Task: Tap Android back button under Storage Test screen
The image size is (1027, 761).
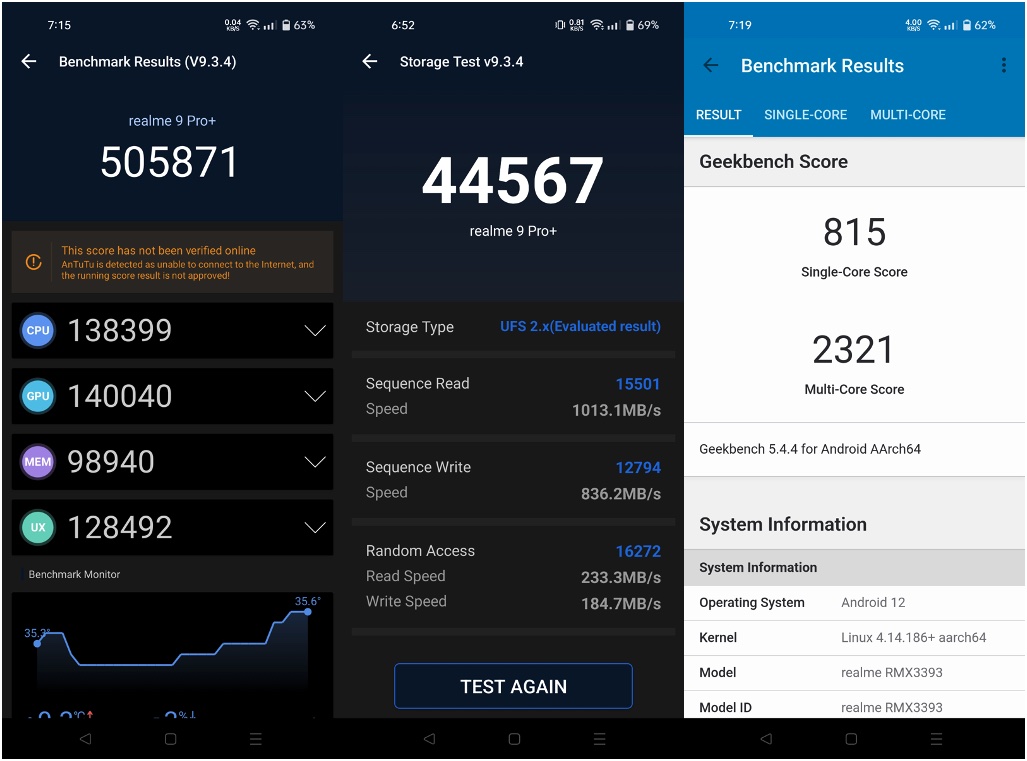Action: click(429, 739)
